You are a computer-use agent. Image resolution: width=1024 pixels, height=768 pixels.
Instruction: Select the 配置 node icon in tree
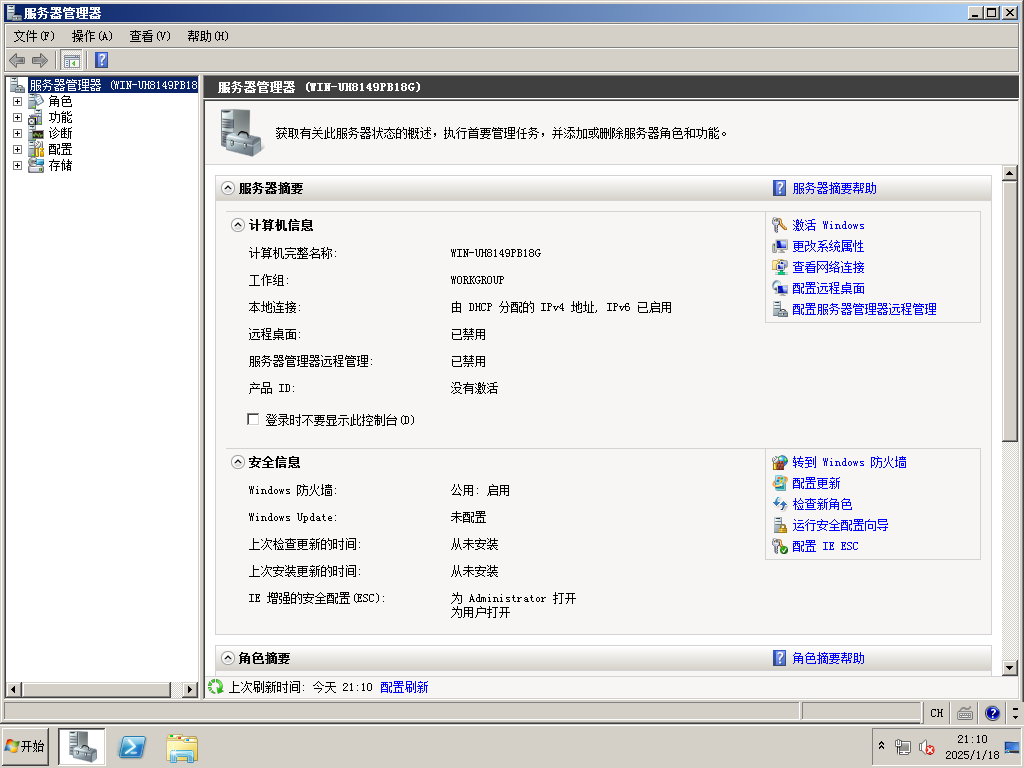coord(37,150)
